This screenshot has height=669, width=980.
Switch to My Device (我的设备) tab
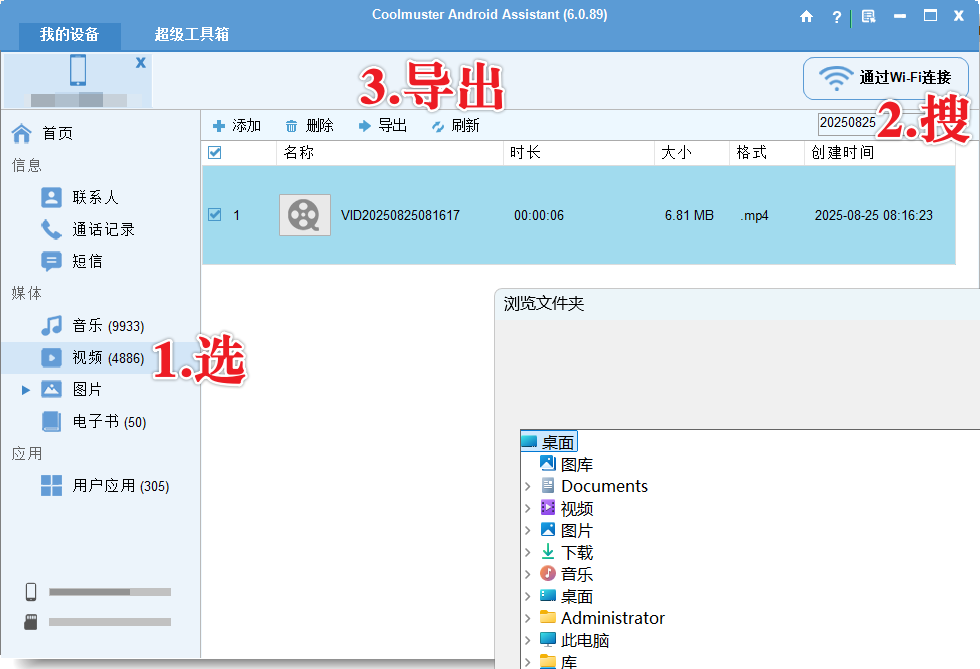[69, 35]
